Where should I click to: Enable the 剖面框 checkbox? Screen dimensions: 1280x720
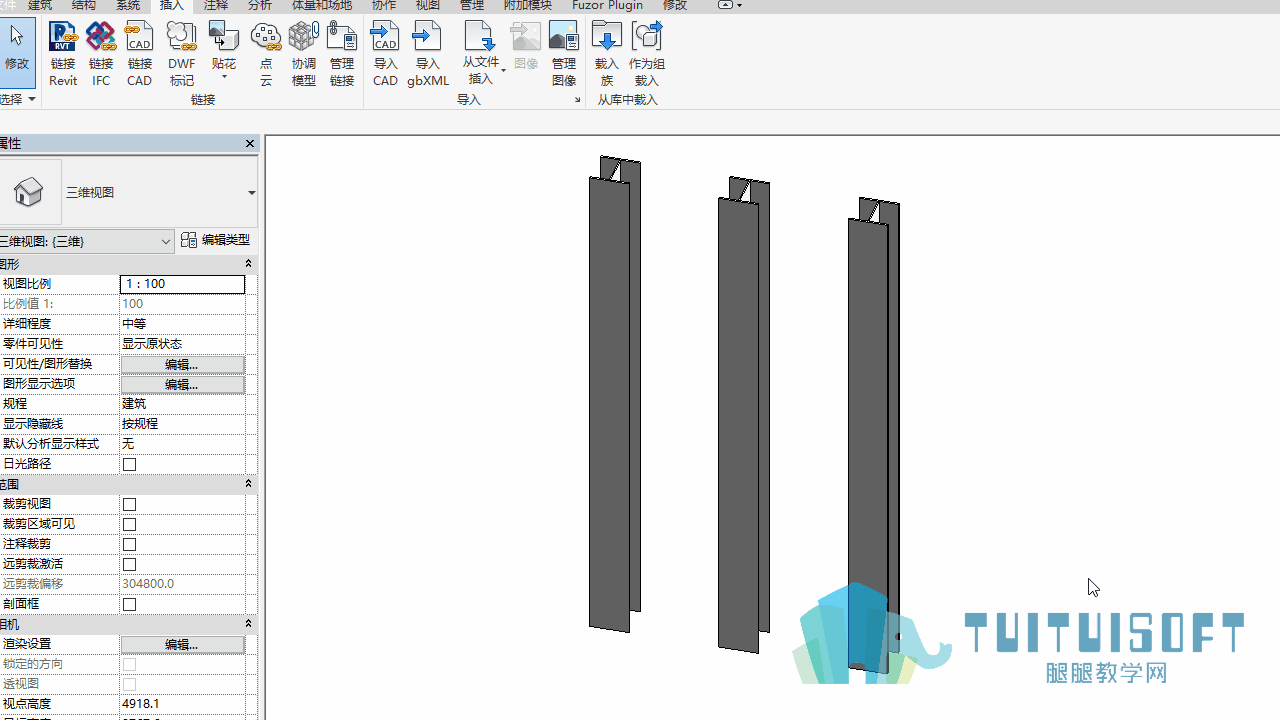point(129,604)
